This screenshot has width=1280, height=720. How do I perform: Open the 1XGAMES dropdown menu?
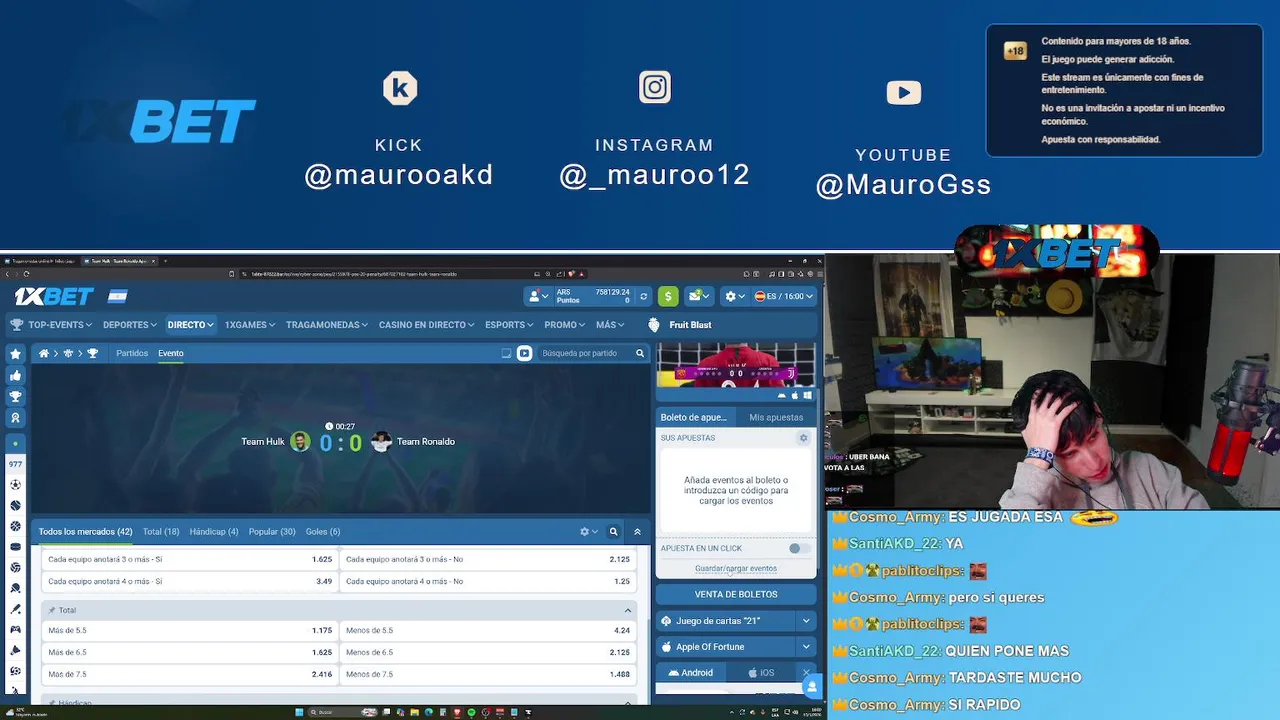pos(250,325)
